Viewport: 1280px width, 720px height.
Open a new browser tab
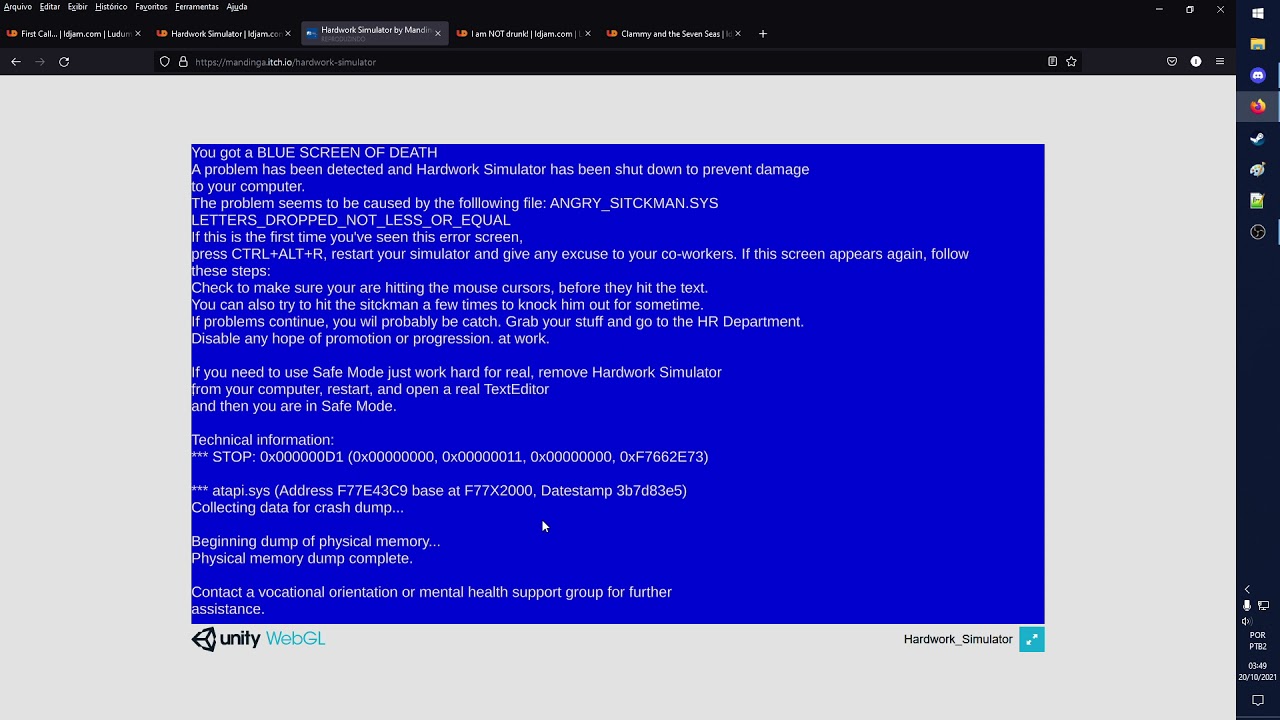point(763,34)
